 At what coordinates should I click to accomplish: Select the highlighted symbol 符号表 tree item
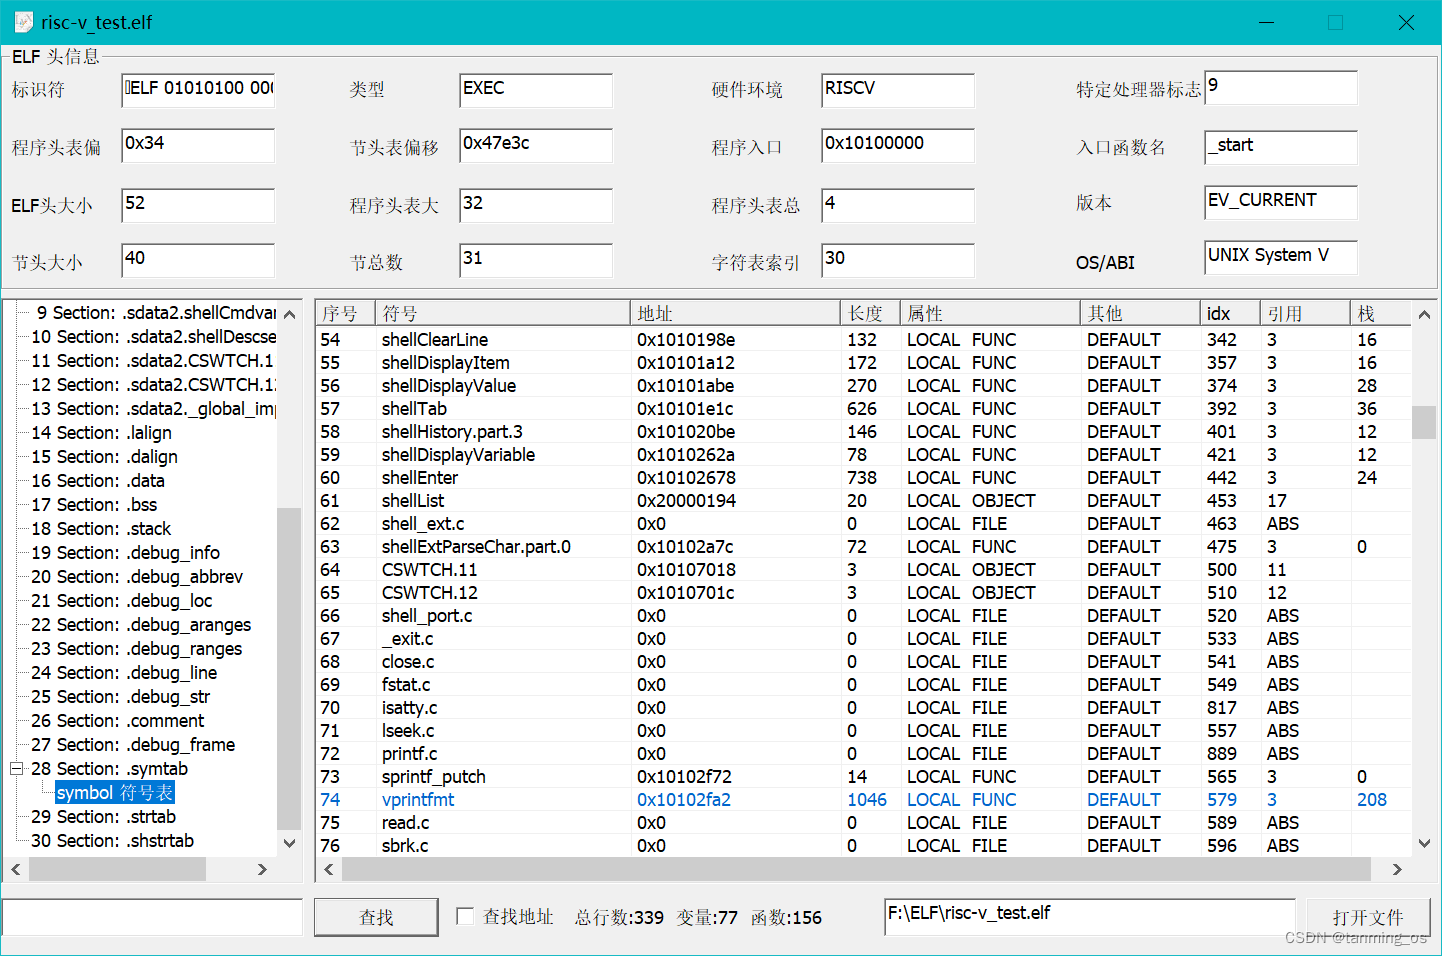pos(114,792)
